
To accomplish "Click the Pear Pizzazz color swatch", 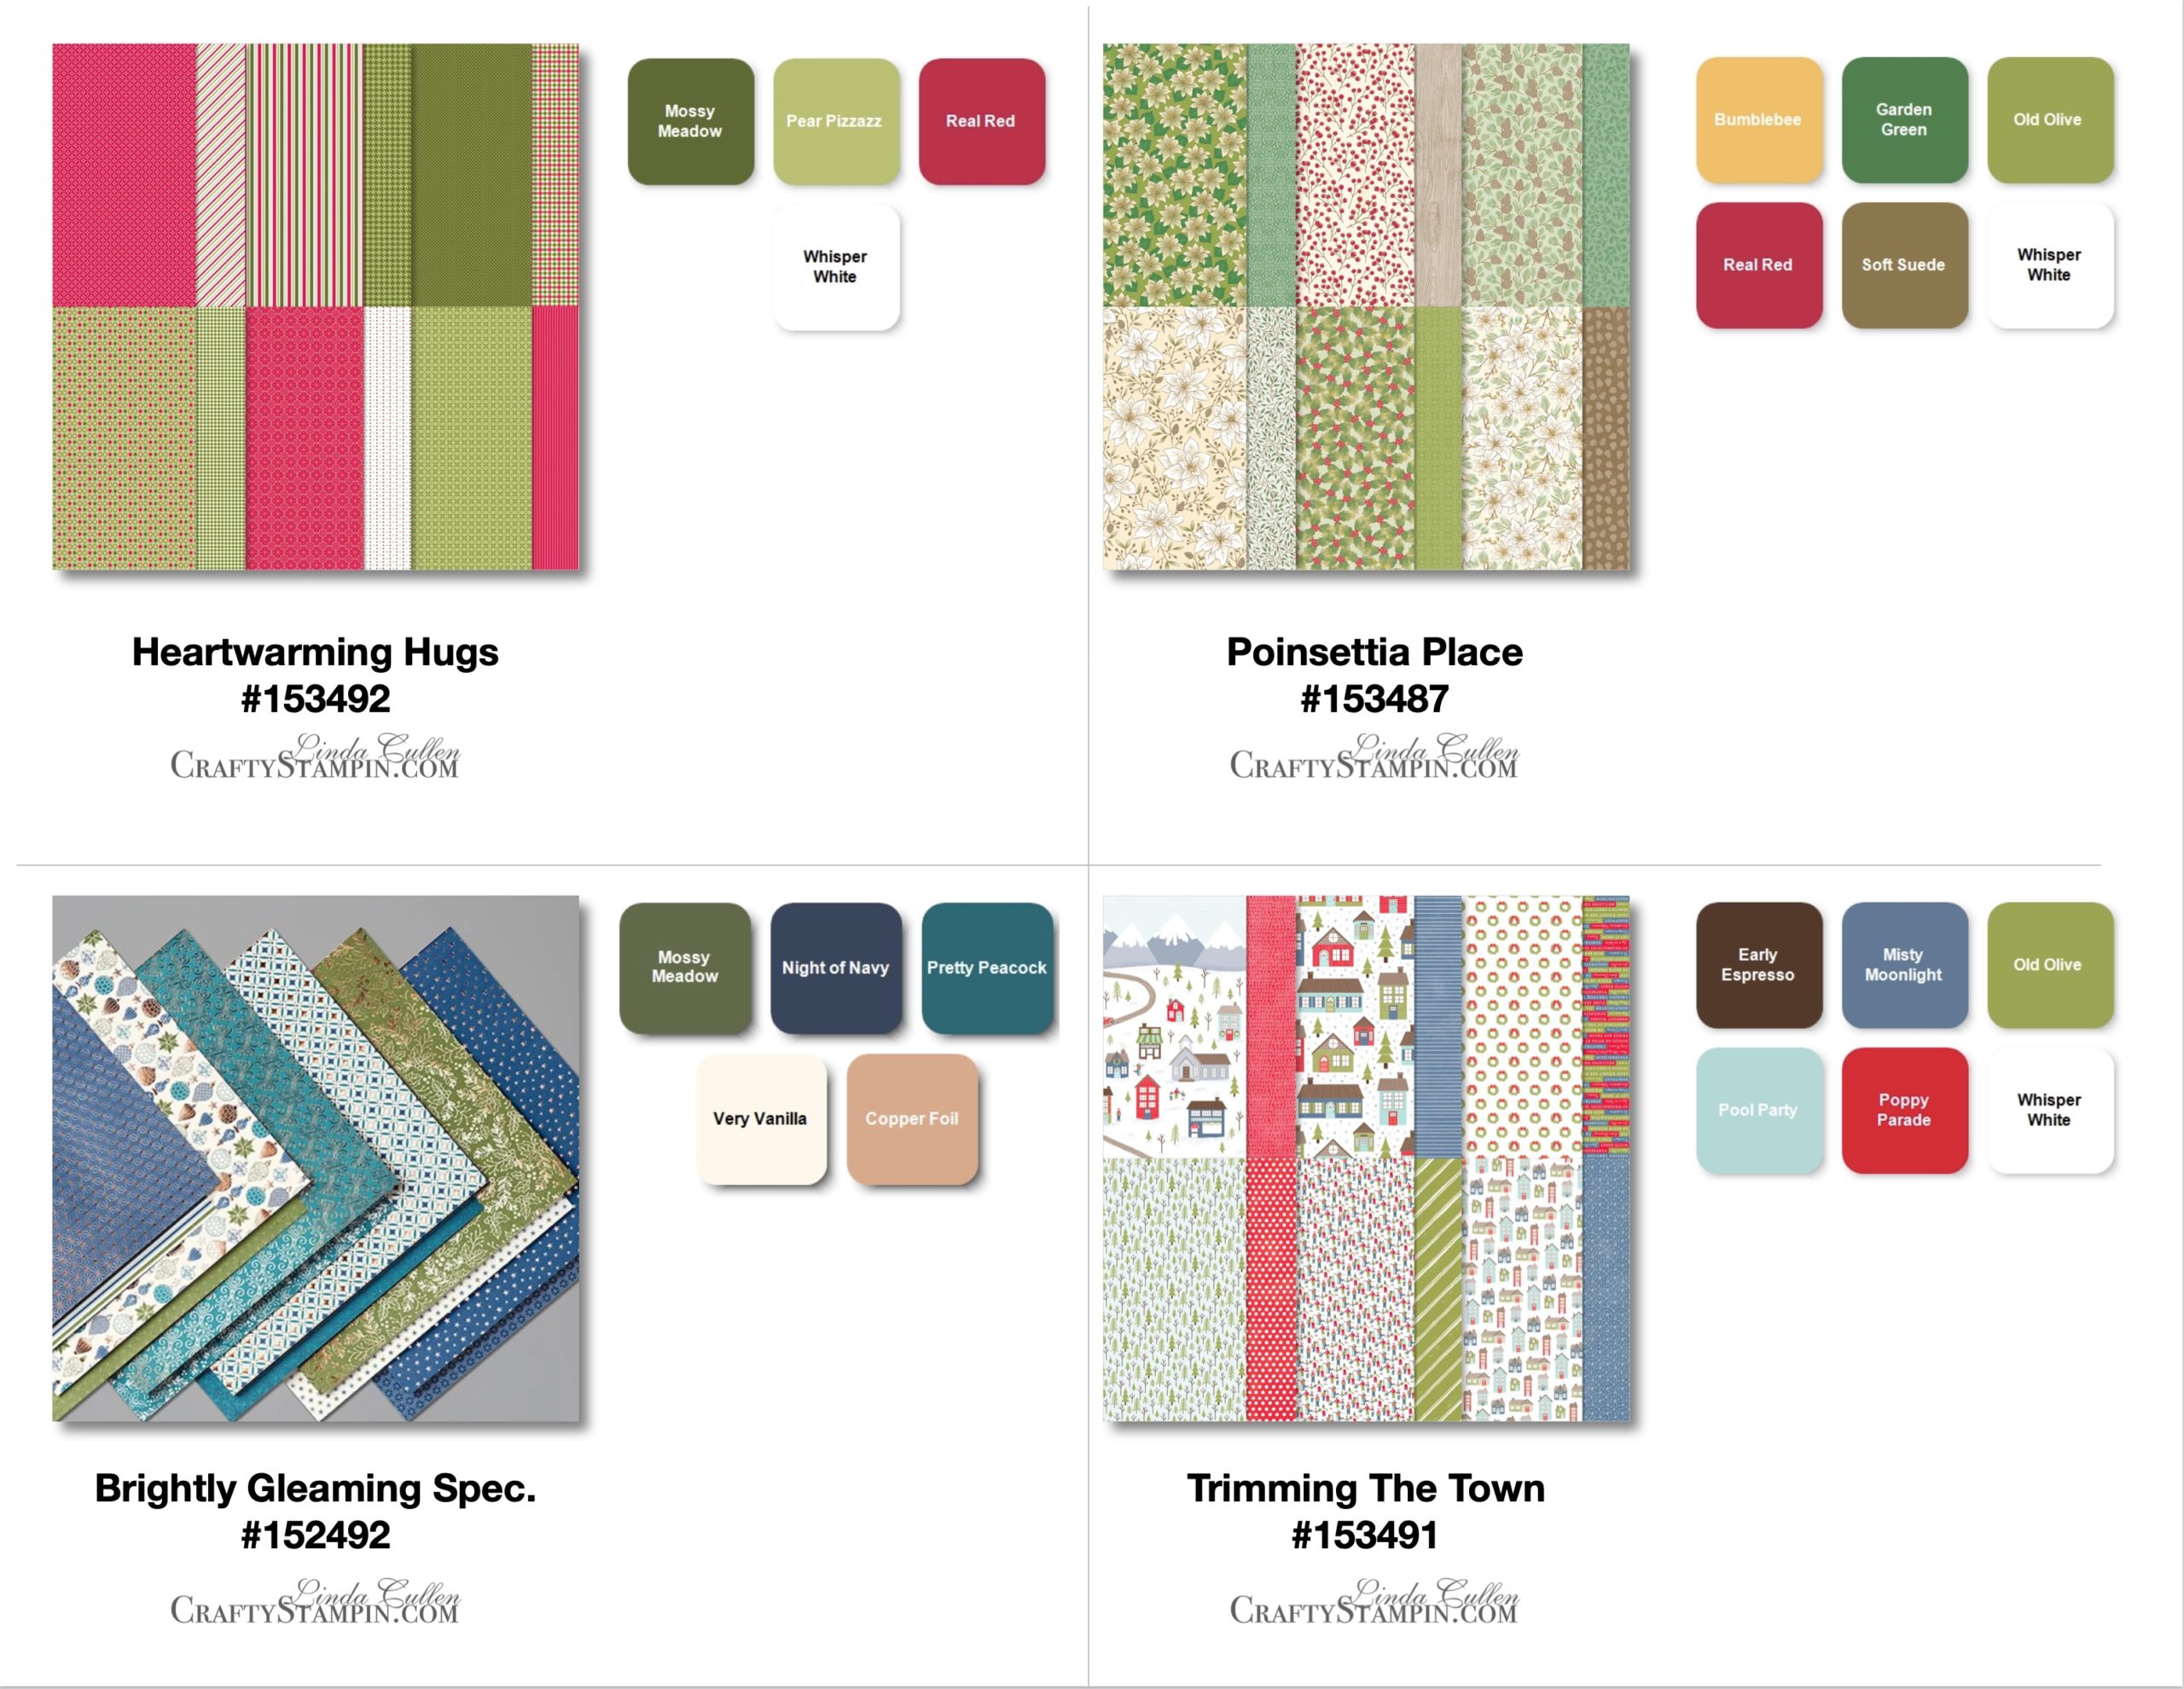I will [836, 121].
